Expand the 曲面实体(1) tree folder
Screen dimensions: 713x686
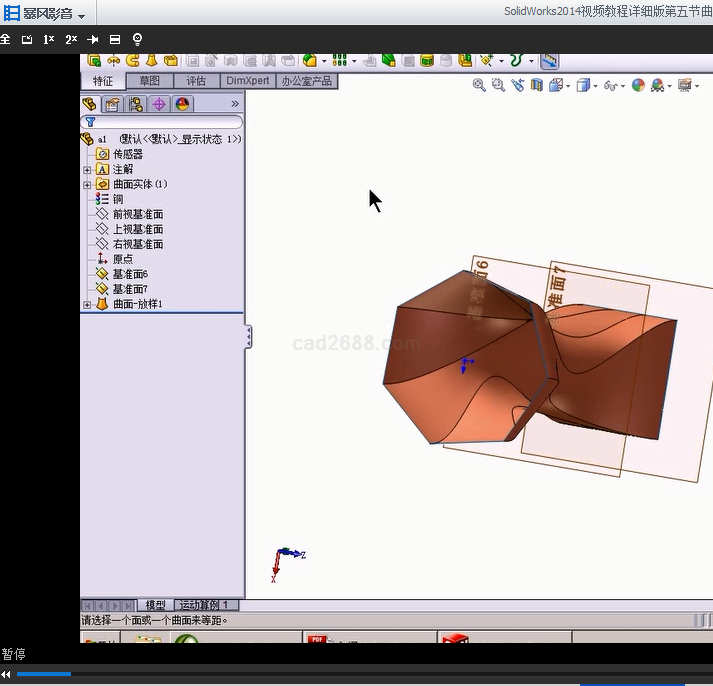[87, 185]
